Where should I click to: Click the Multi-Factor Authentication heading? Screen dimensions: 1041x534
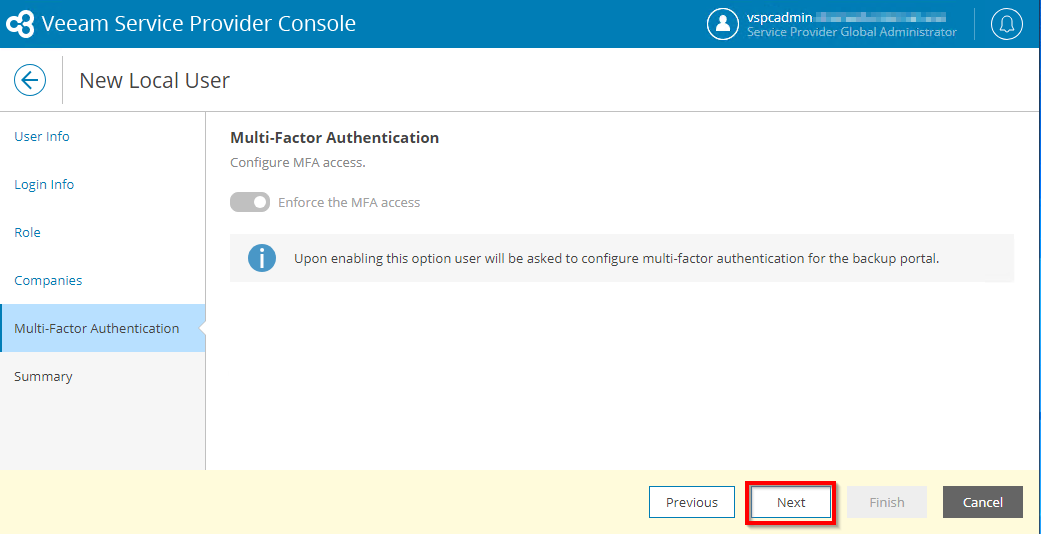(x=335, y=138)
